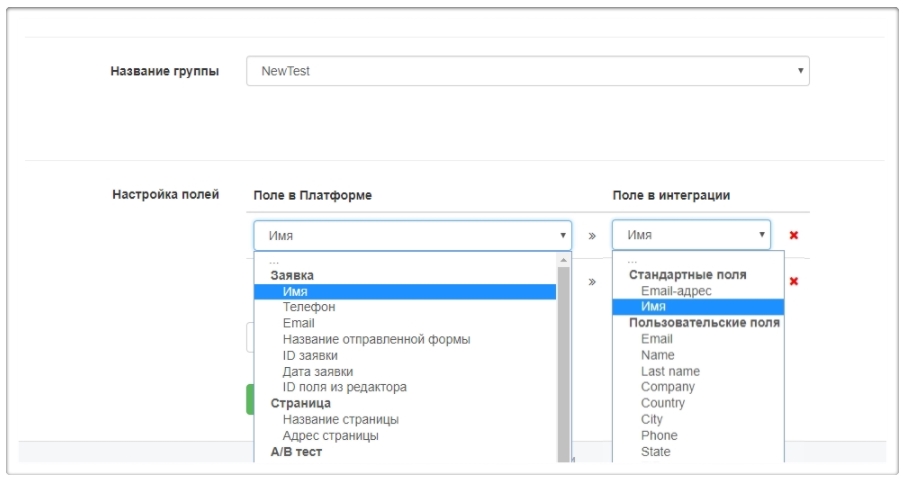This screenshot has height=481, width=903.
Task: Select ID поля из редактора option
Action: tap(344, 387)
